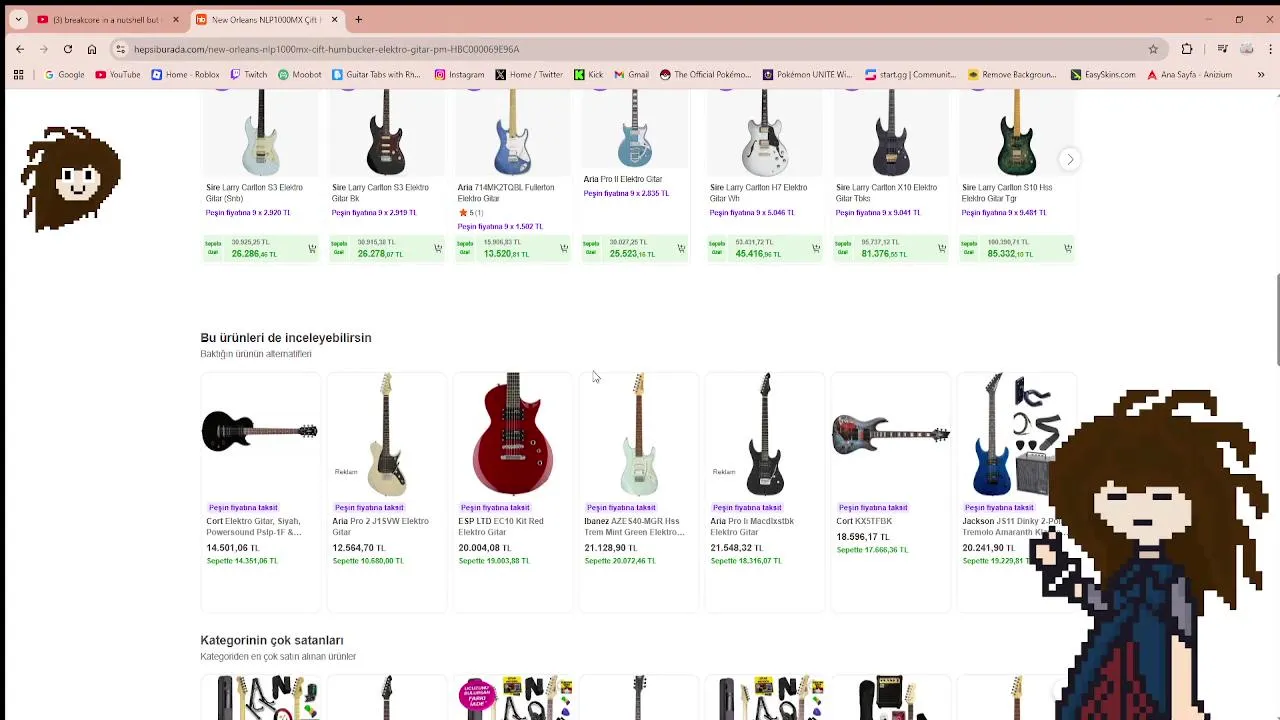The height and width of the screenshot is (720, 1280).
Task: Reload the current page
Action: [x=68, y=49]
